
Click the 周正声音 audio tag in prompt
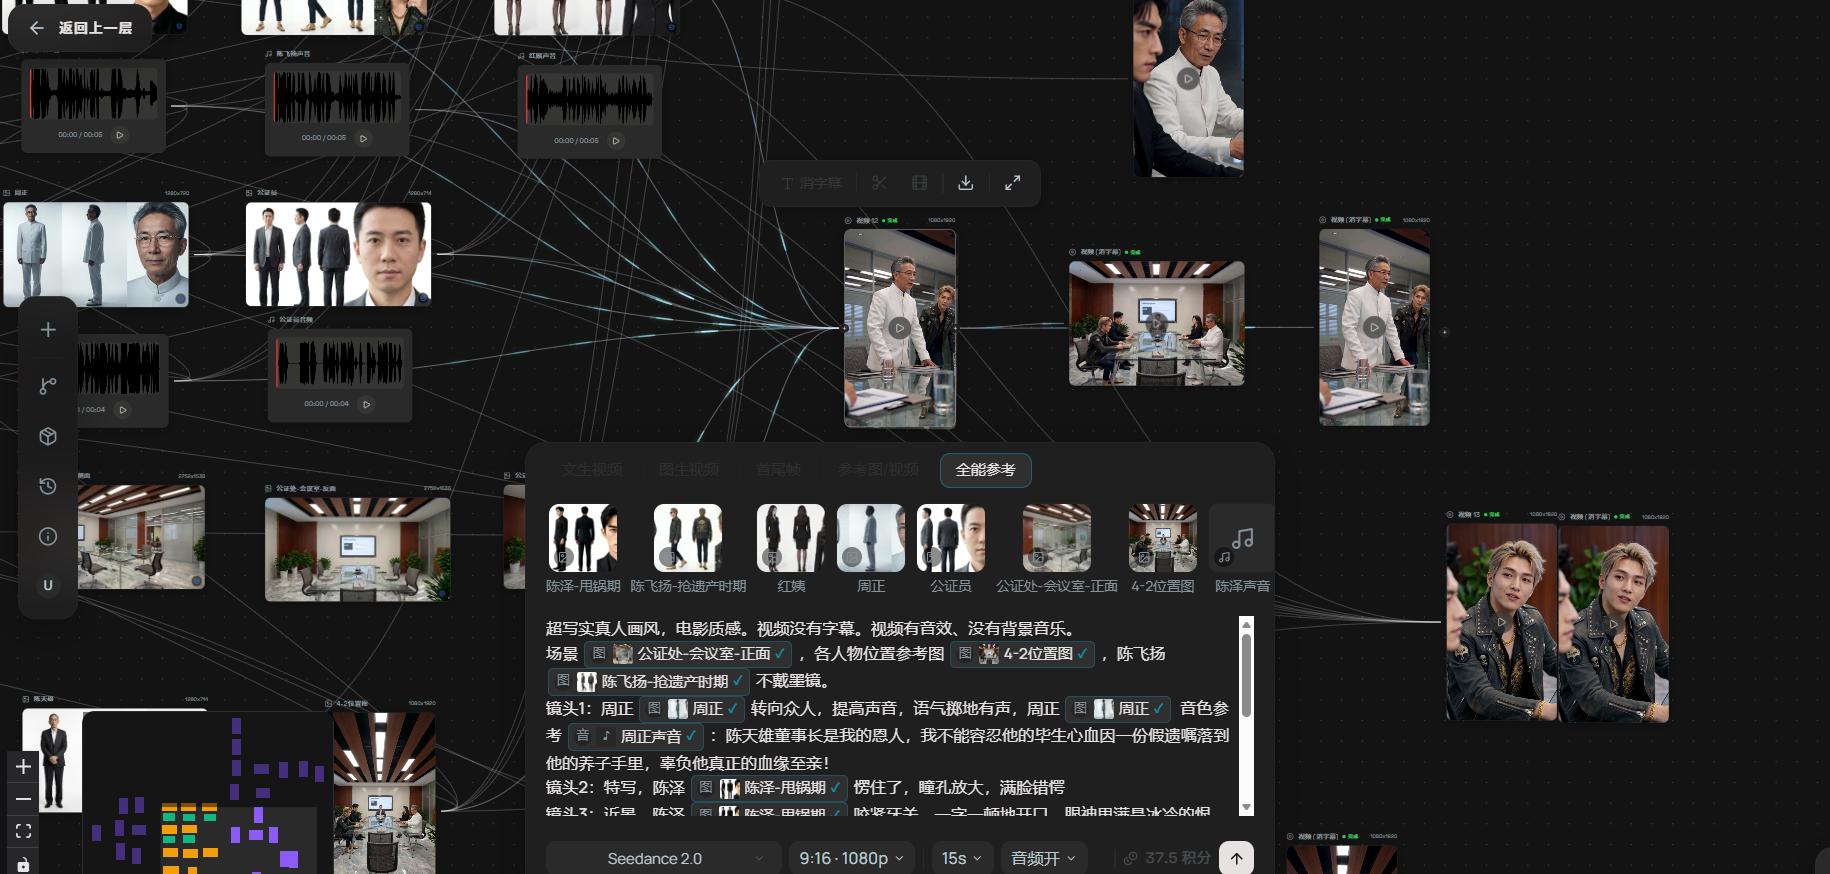[636, 736]
